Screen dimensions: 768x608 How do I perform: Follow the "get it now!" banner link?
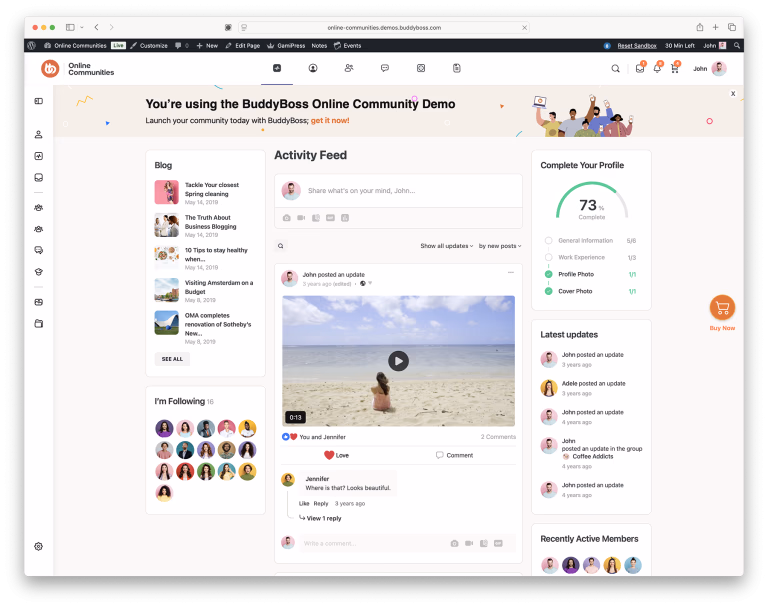coord(330,121)
